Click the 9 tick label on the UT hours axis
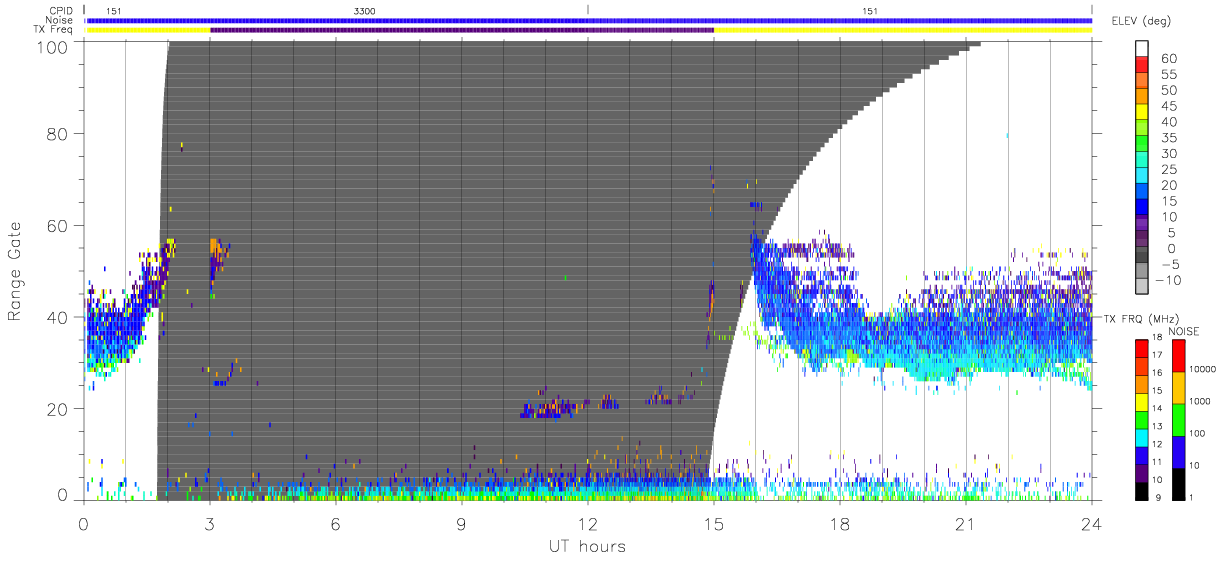Screen dimensions: 1228x567 [462, 523]
